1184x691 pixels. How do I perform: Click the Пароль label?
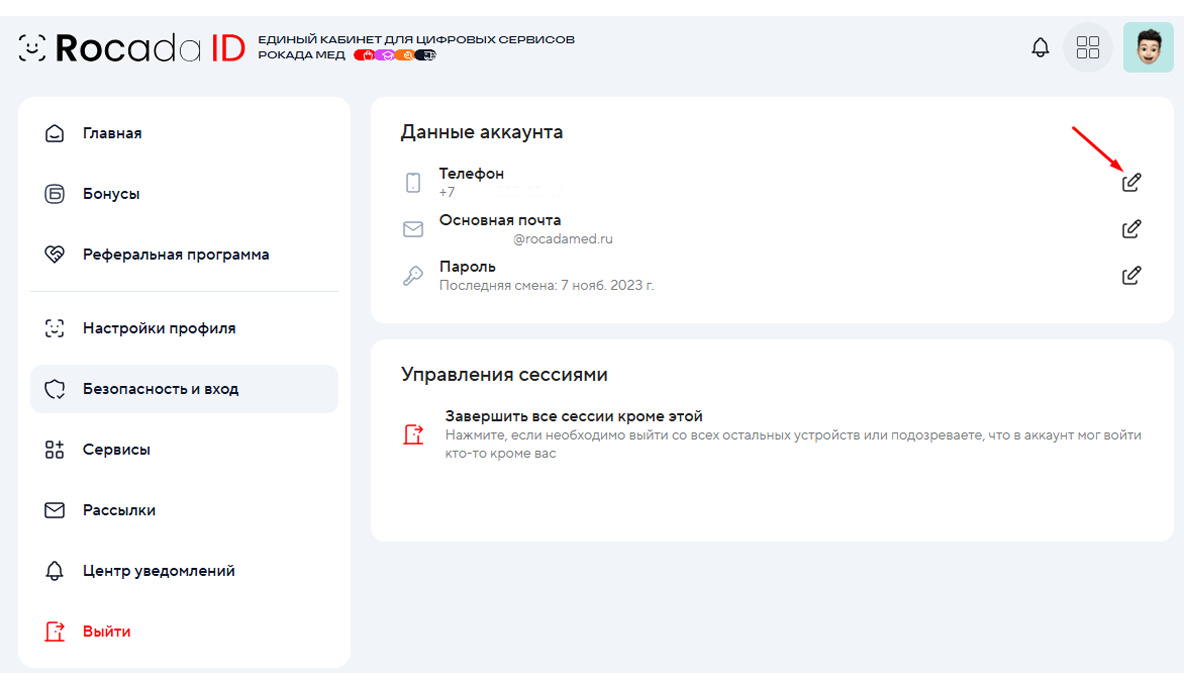point(467,267)
